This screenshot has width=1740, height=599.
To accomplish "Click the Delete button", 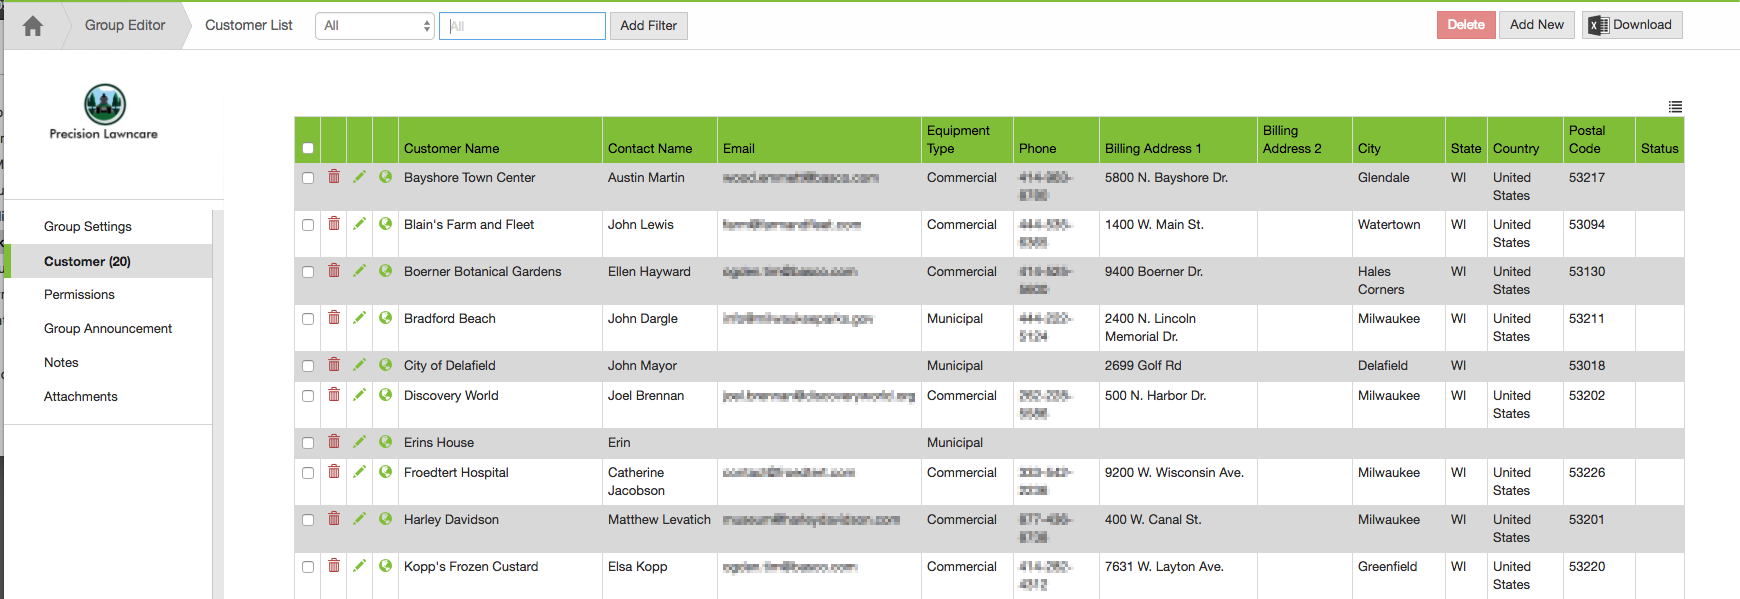I will 1466,25.
